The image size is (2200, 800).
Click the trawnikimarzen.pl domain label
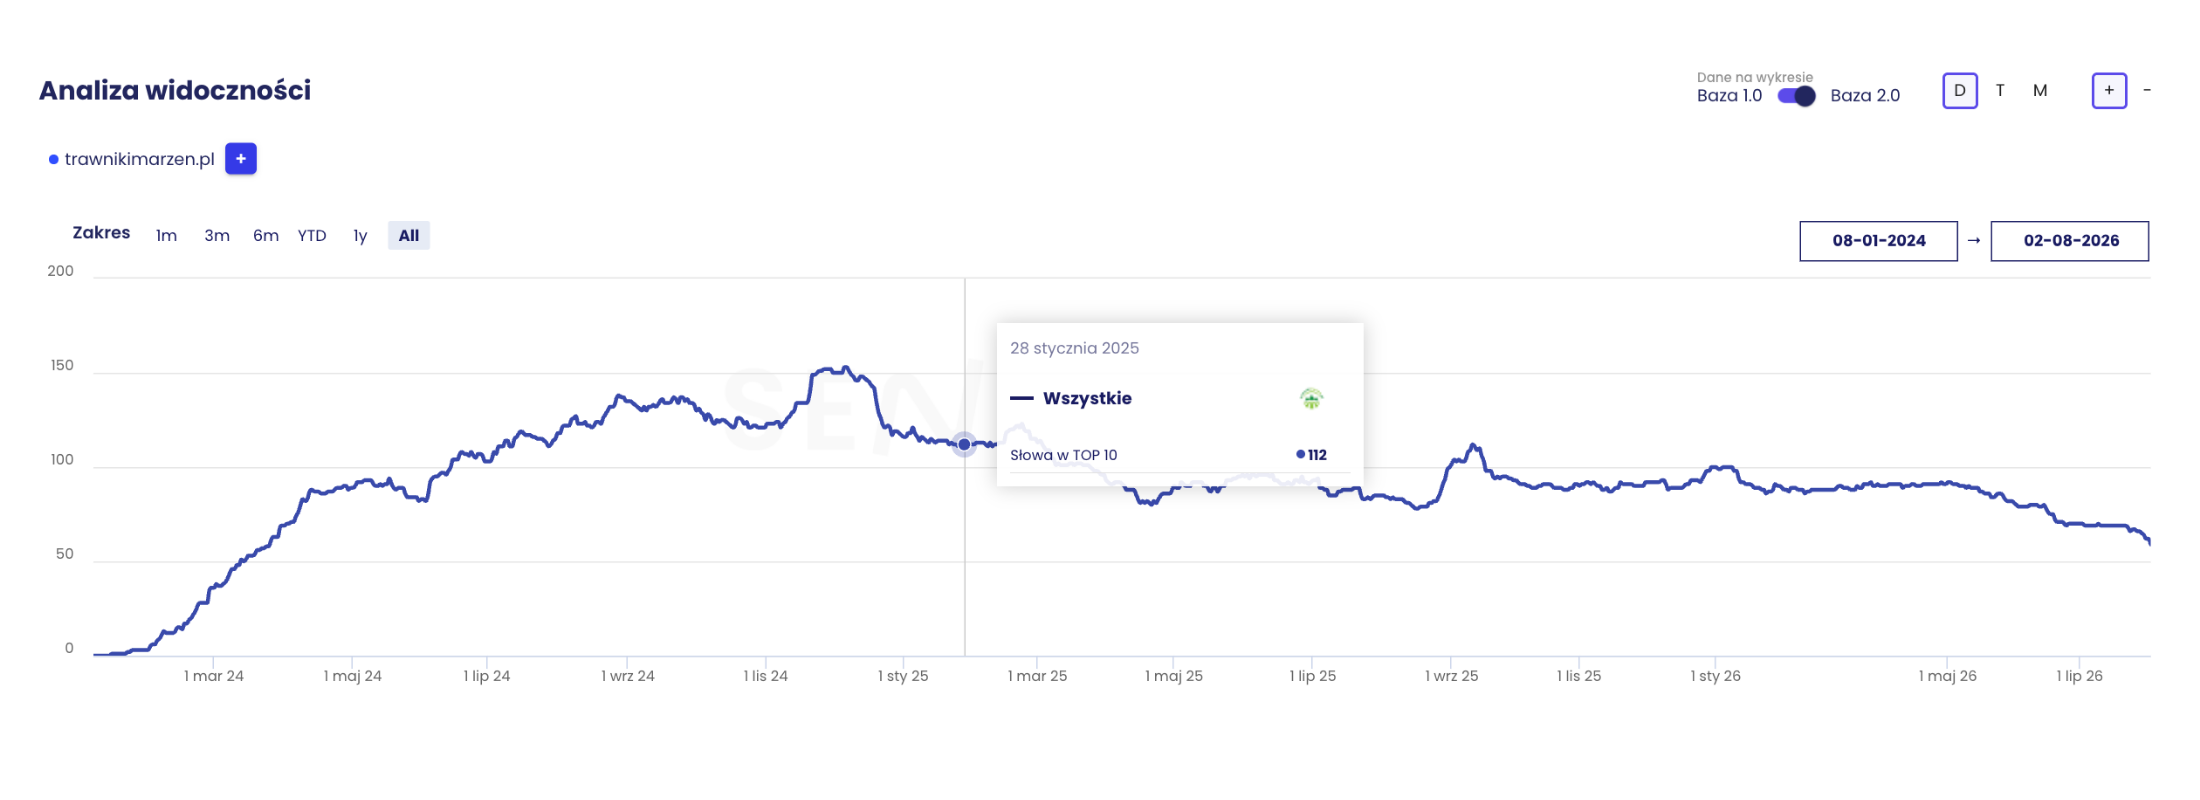tap(140, 159)
